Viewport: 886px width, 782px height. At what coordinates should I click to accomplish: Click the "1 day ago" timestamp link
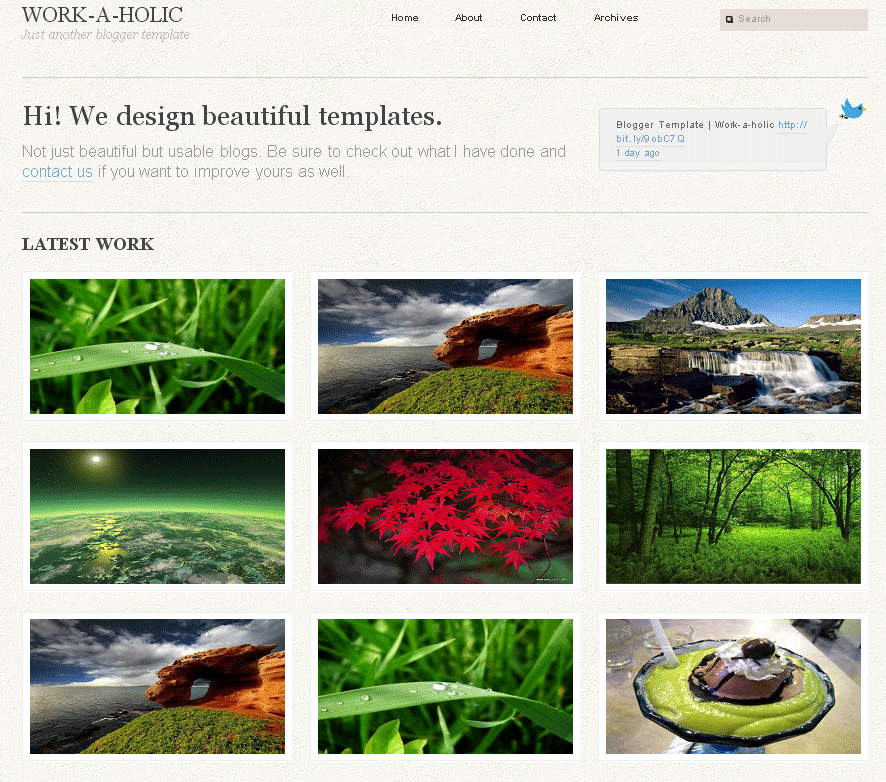tap(637, 153)
